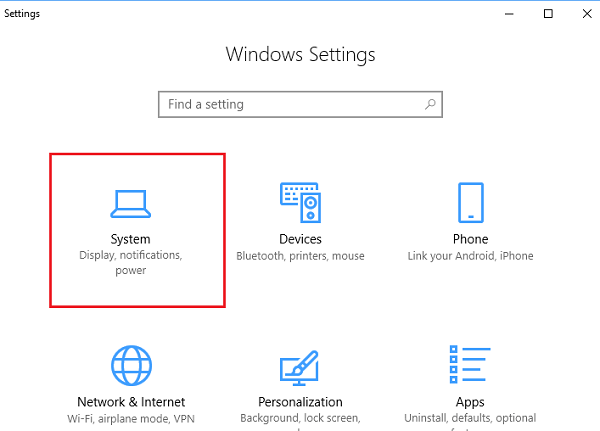
Task: Open the Devices keyboard and speaker icon
Action: (300, 202)
